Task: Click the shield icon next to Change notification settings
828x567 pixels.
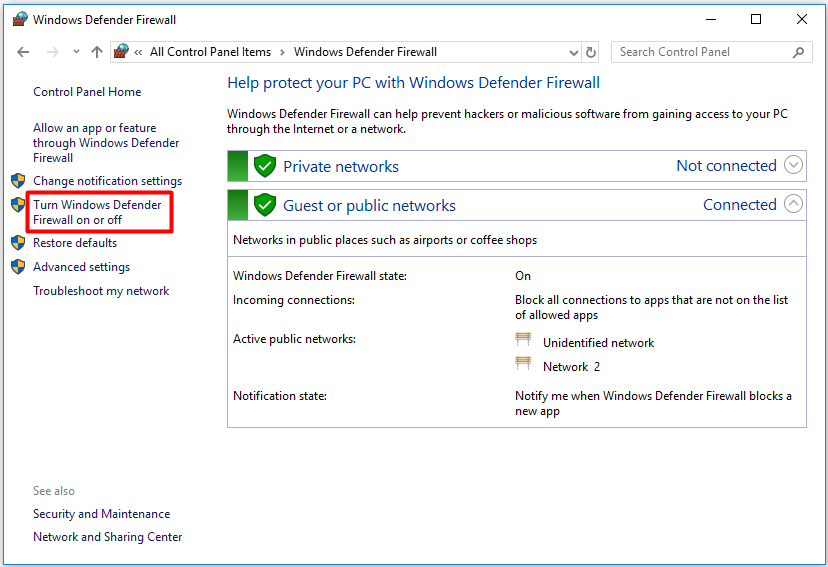Action: click(17, 181)
